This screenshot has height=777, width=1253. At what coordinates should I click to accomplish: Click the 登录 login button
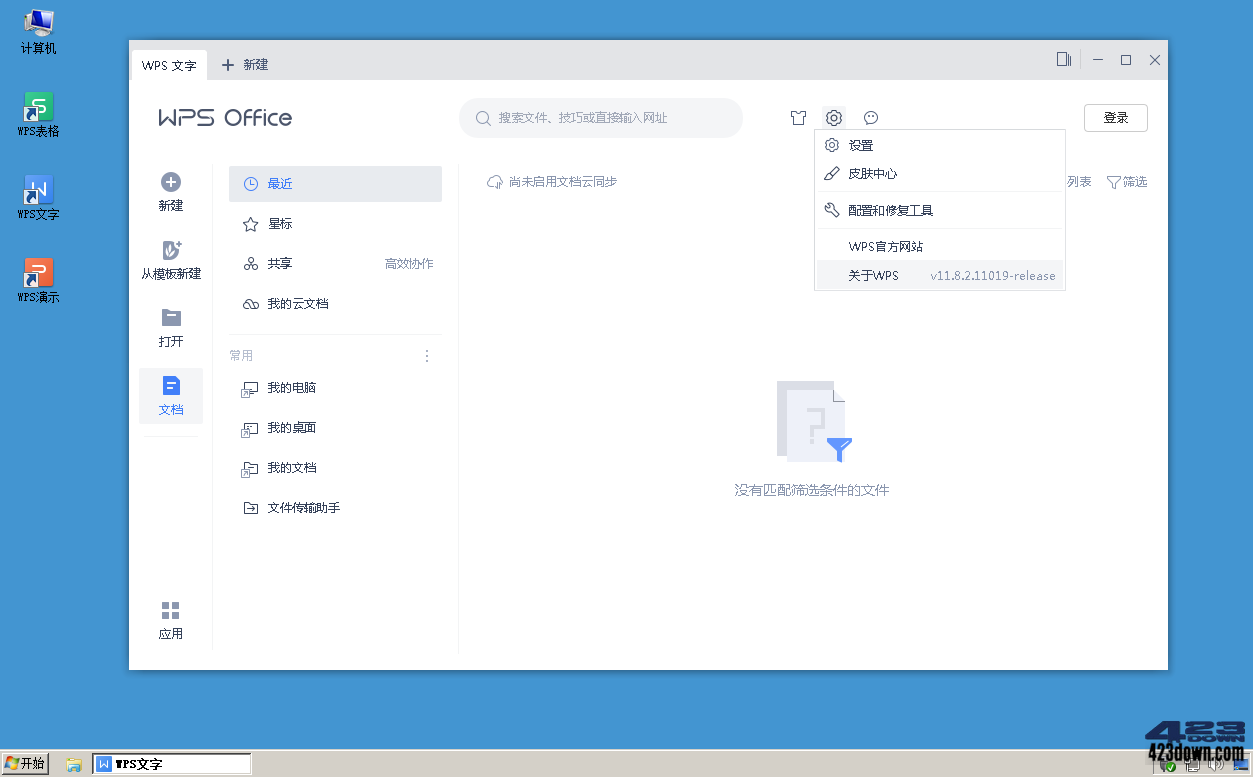[1115, 117]
